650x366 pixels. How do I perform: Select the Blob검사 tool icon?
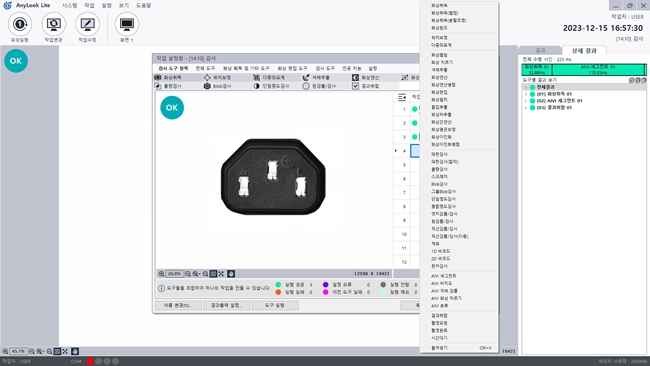207,86
